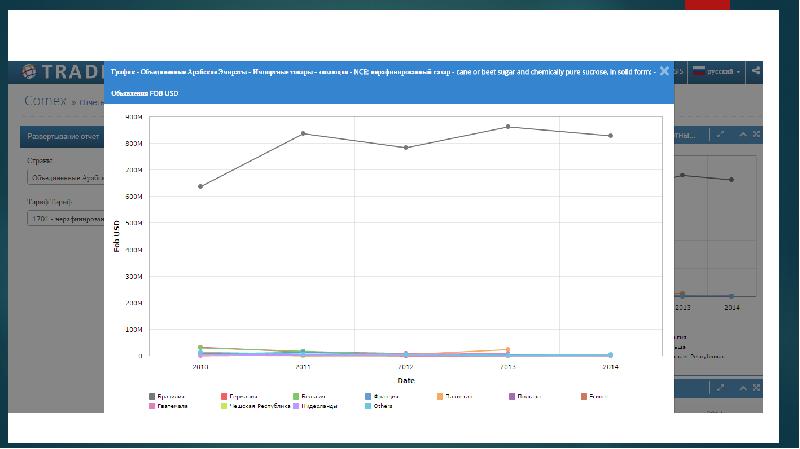
Task: Click the 2014 label on background chart
Action: [732, 308]
